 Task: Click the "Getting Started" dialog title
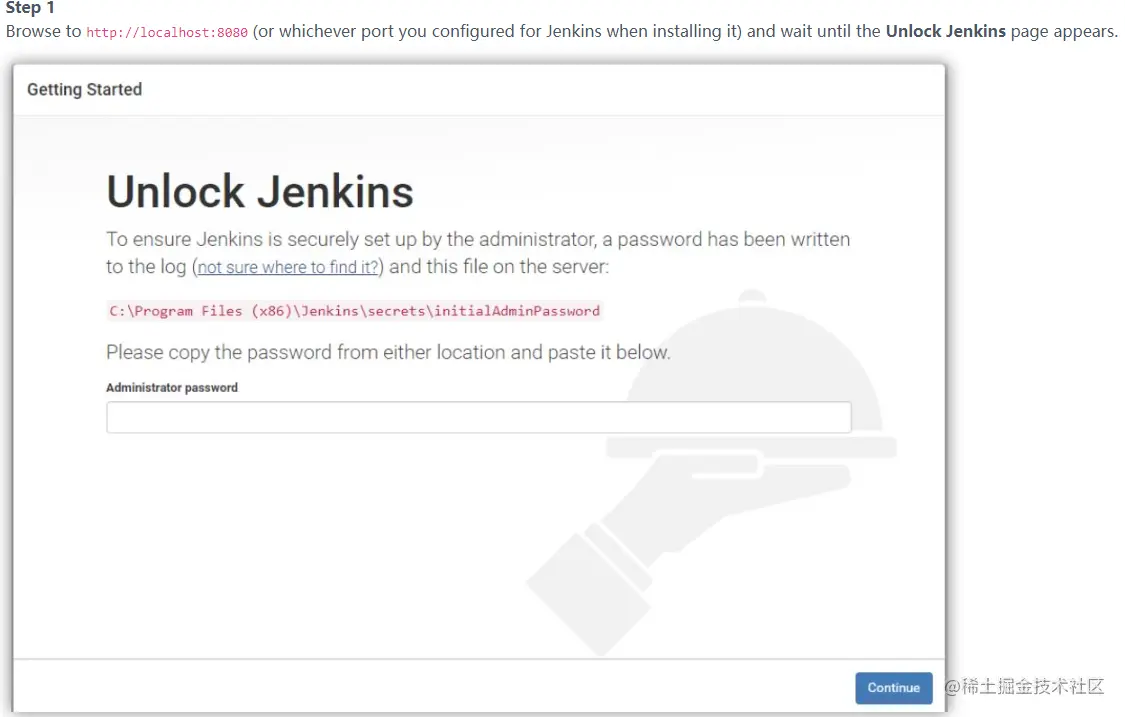tap(84, 90)
